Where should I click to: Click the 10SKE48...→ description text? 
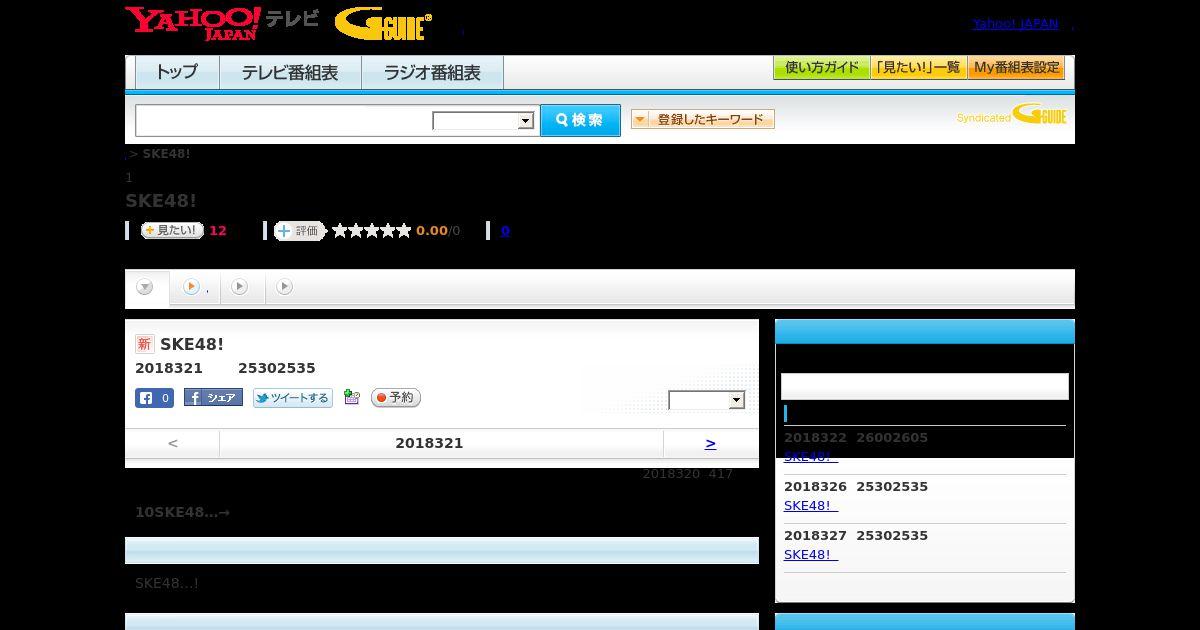[183, 512]
